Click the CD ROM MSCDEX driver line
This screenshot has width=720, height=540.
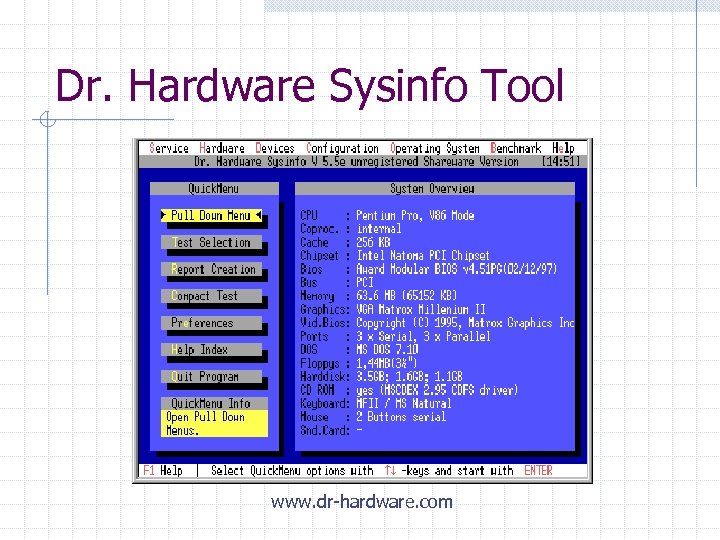437,390
